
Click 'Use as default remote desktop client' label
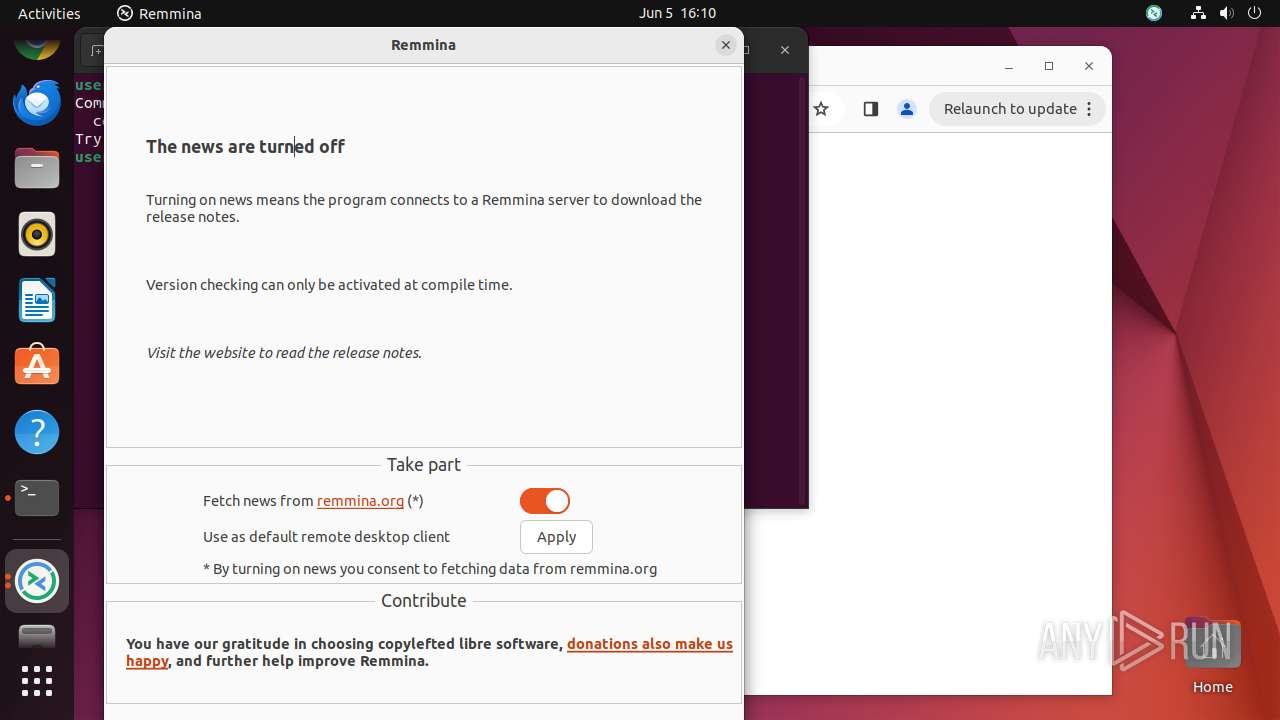(x=326, y=537)
